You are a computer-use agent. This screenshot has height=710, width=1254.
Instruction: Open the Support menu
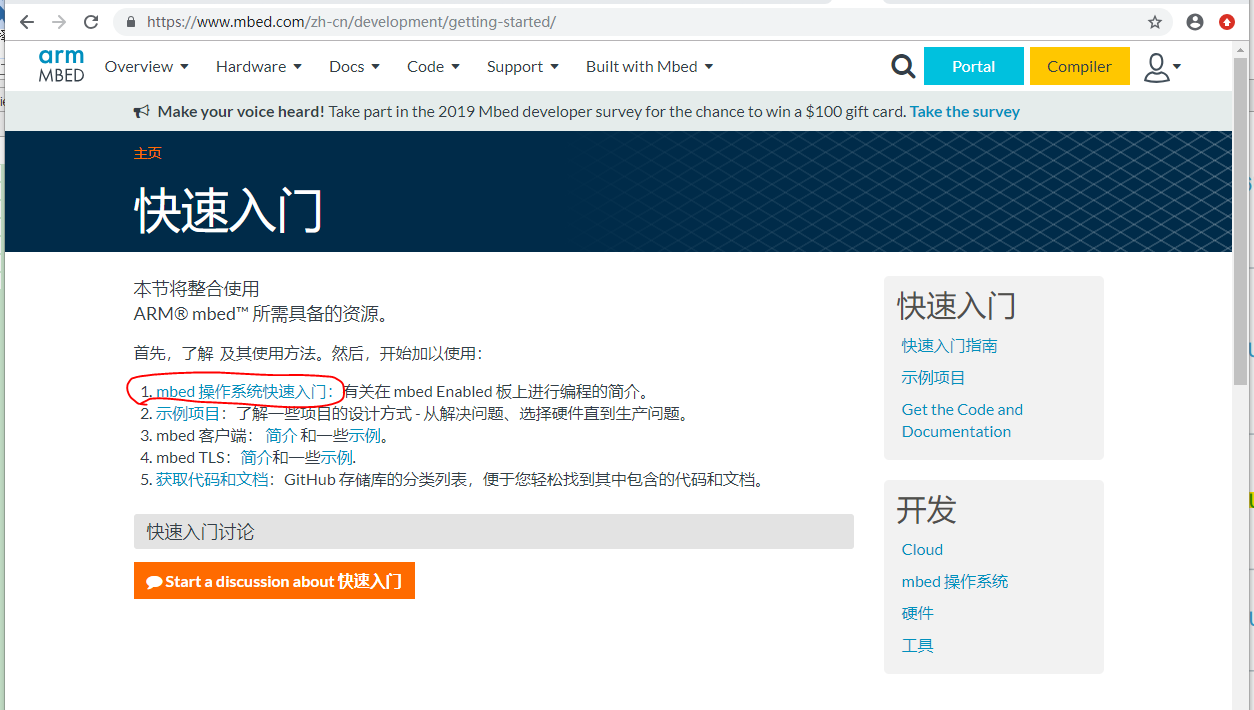[522, 66]
